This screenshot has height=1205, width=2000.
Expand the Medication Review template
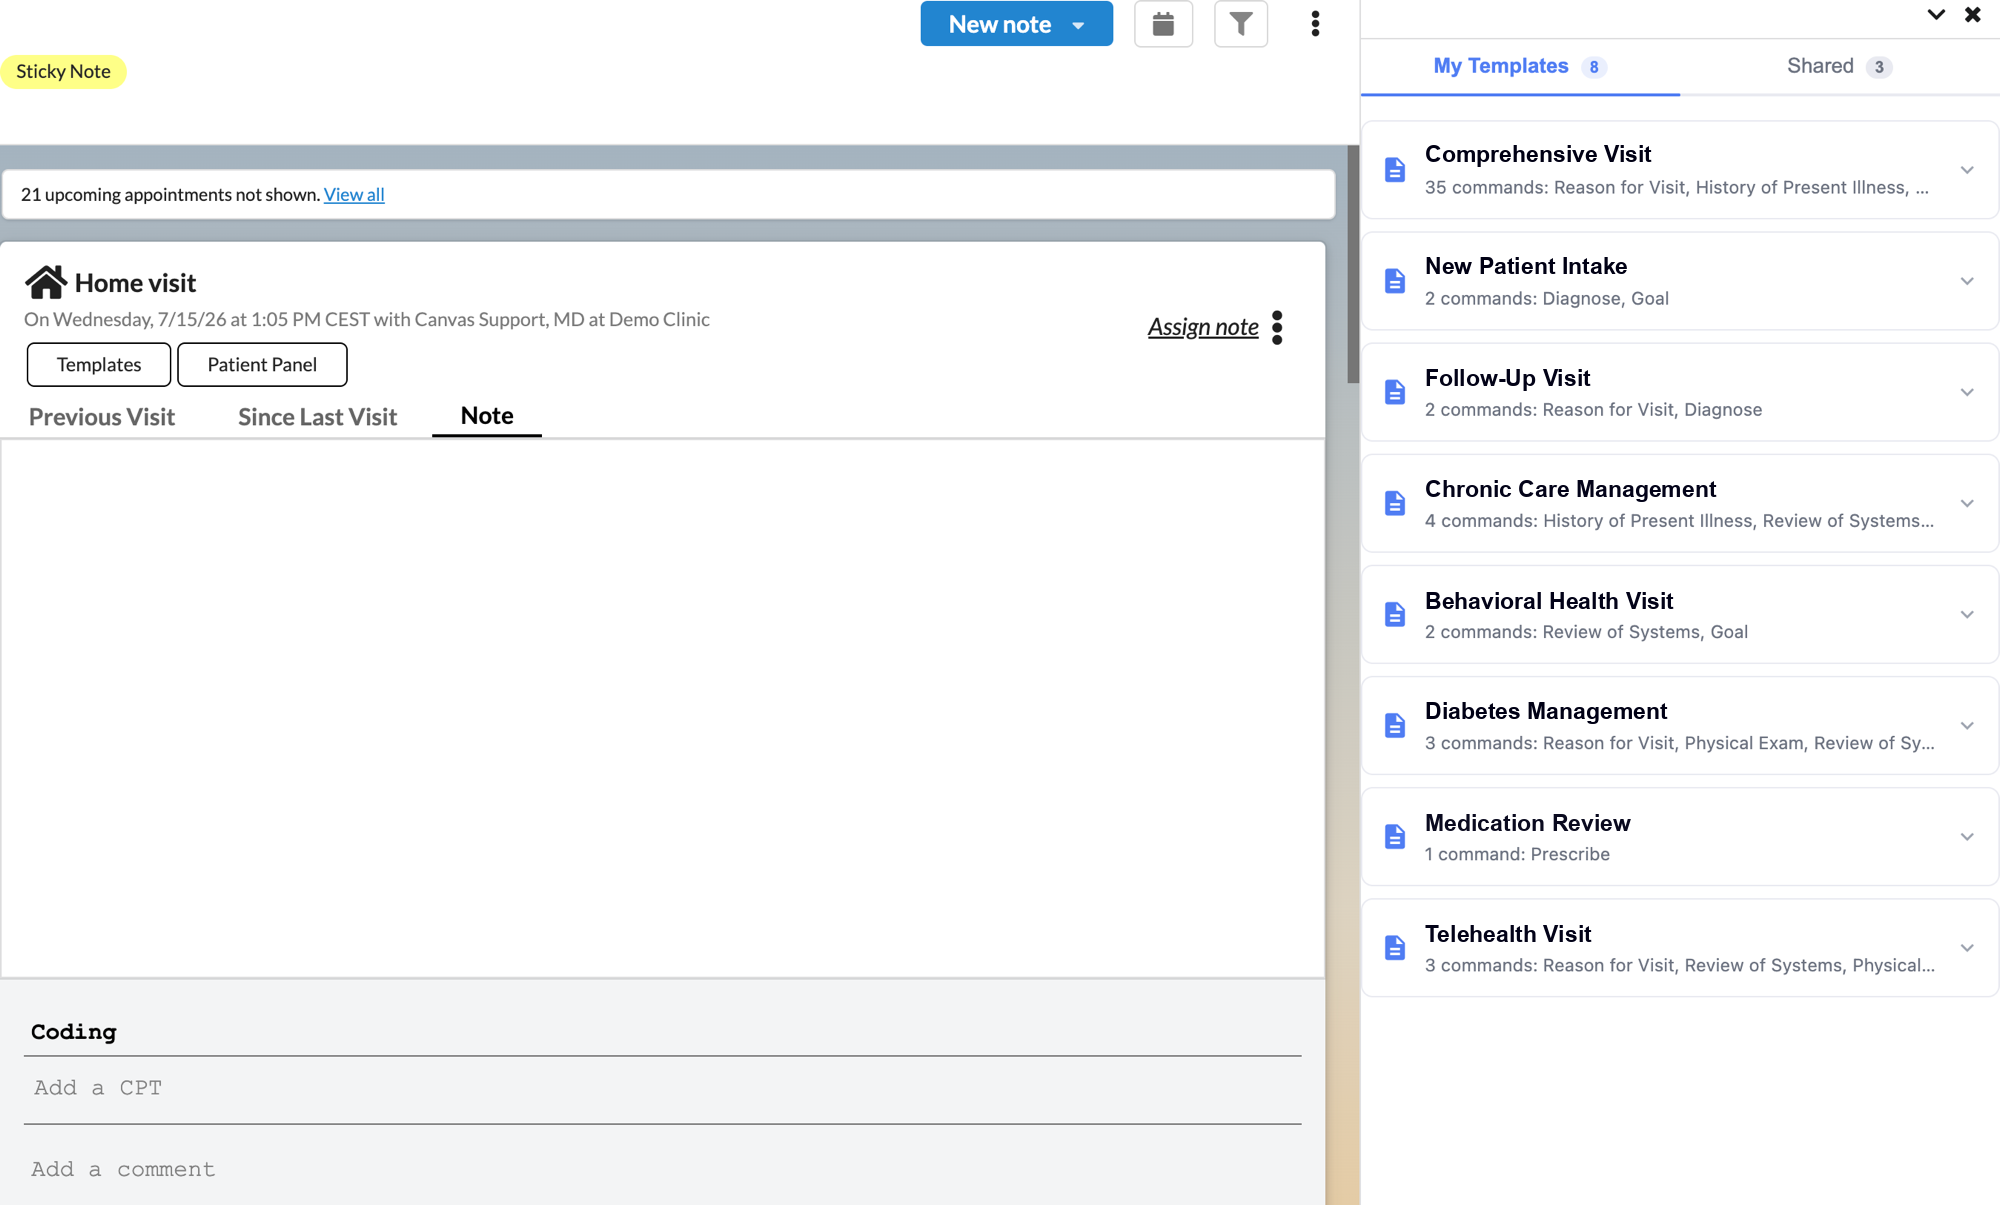click(1967, 836)
